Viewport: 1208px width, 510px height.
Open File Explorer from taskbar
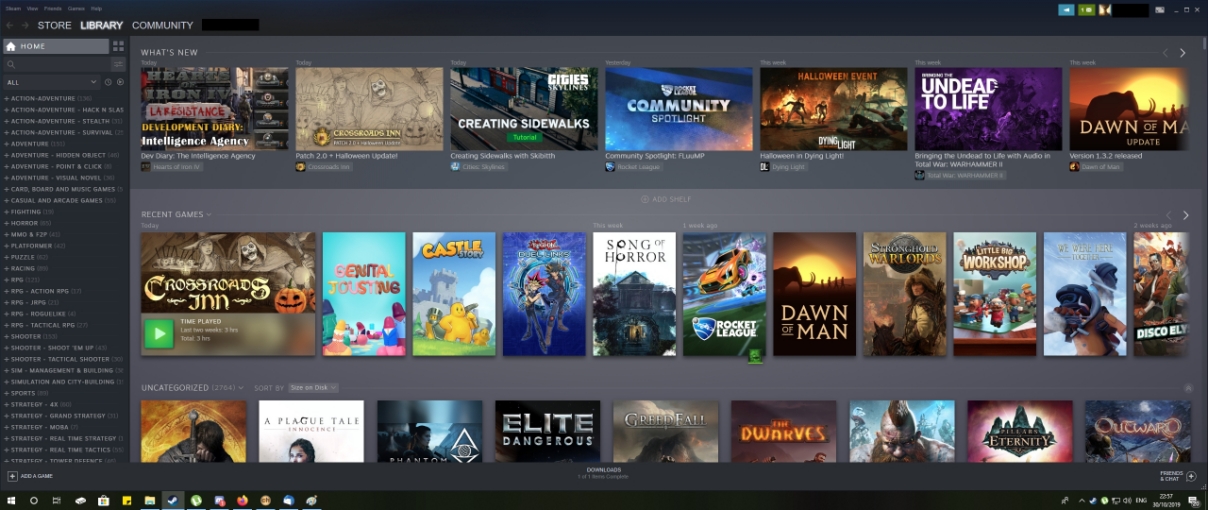click(x=150, y=500)
